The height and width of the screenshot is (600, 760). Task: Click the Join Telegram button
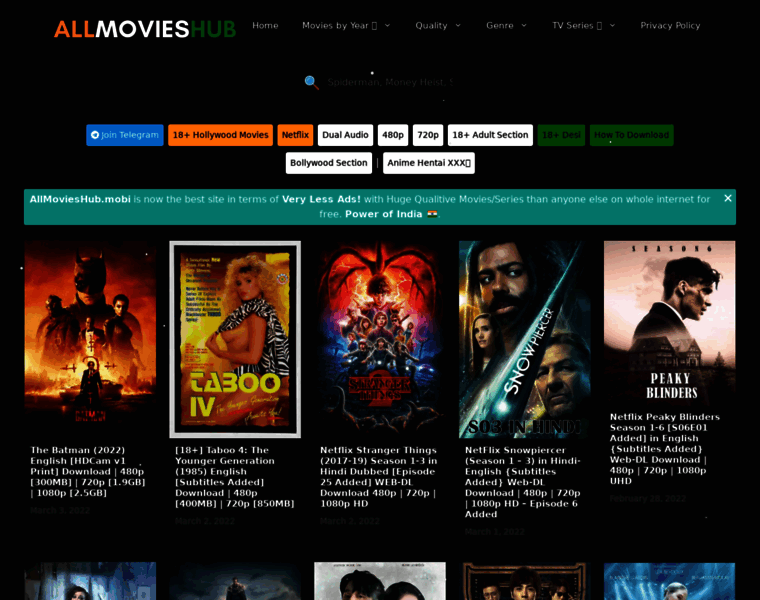pos(125,135)
